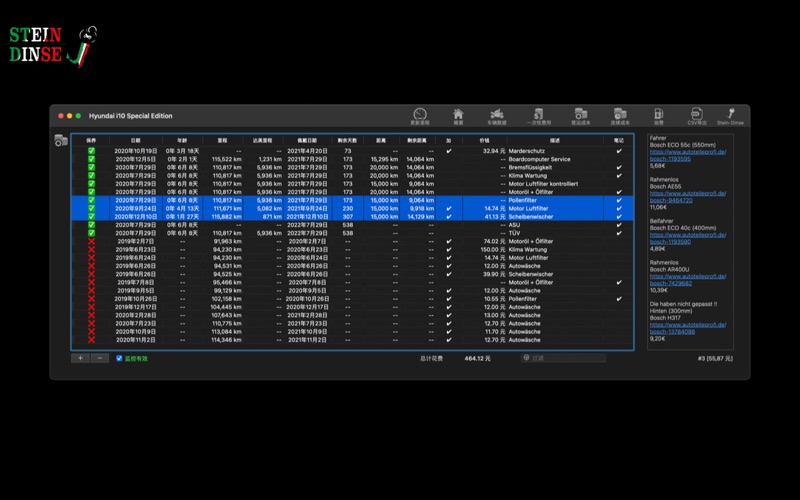Toggle green check on ASU row

[x=91, y=225]
